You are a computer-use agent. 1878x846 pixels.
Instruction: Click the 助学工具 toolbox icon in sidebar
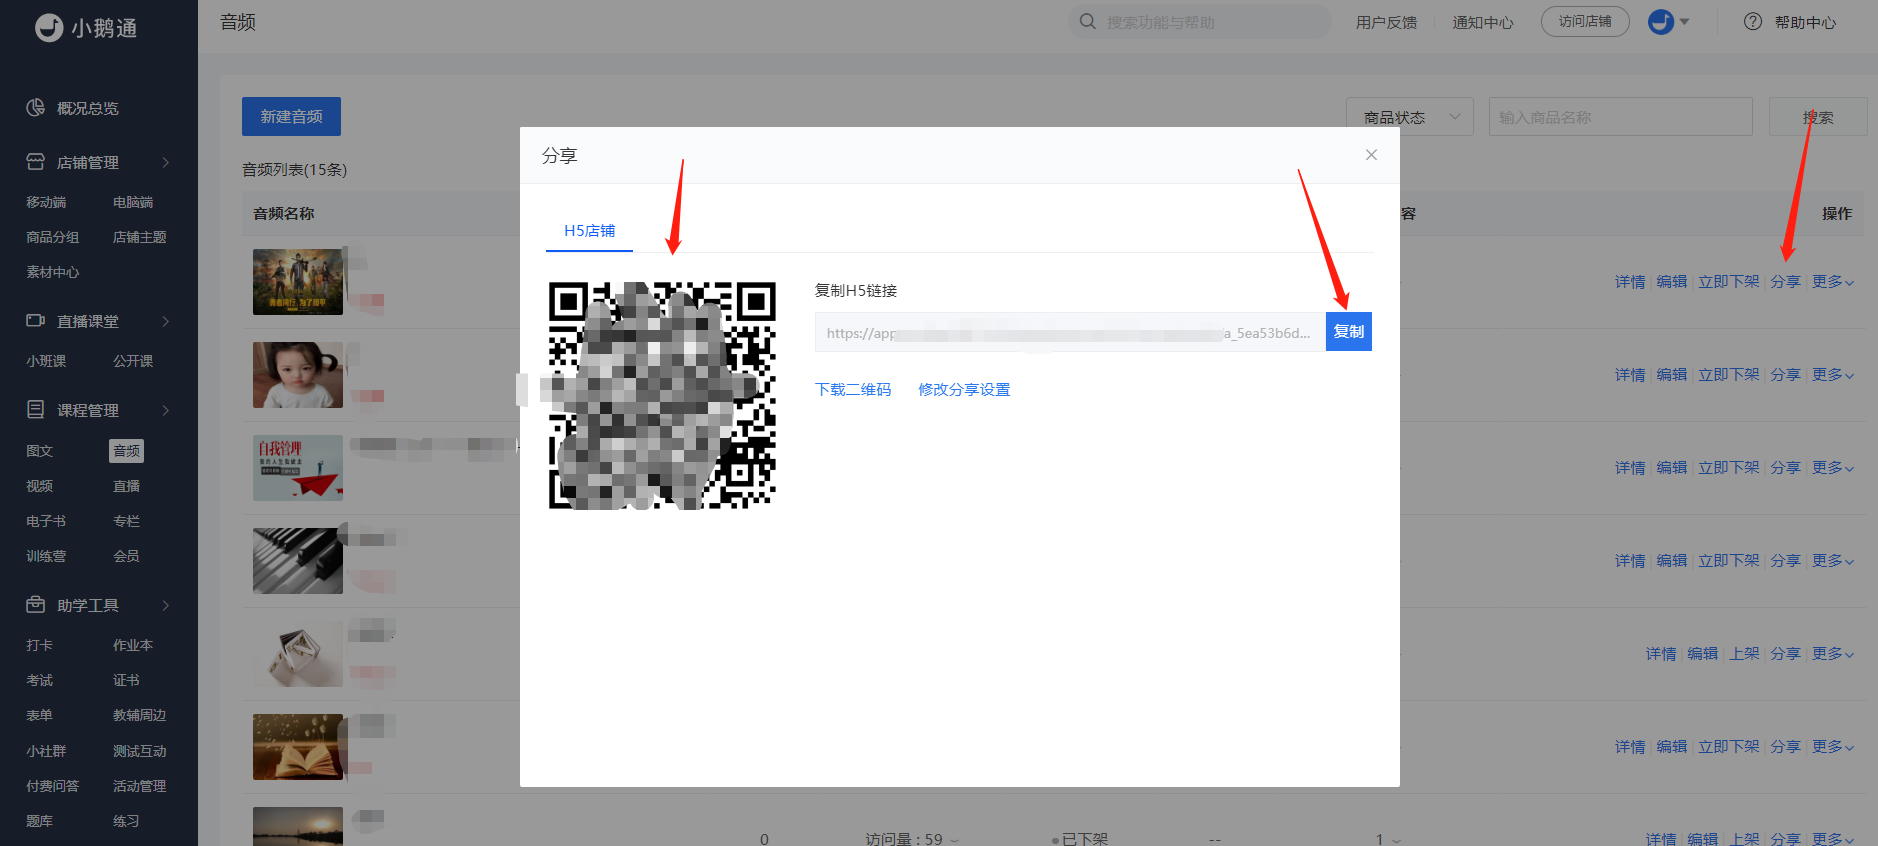(35, 604)
